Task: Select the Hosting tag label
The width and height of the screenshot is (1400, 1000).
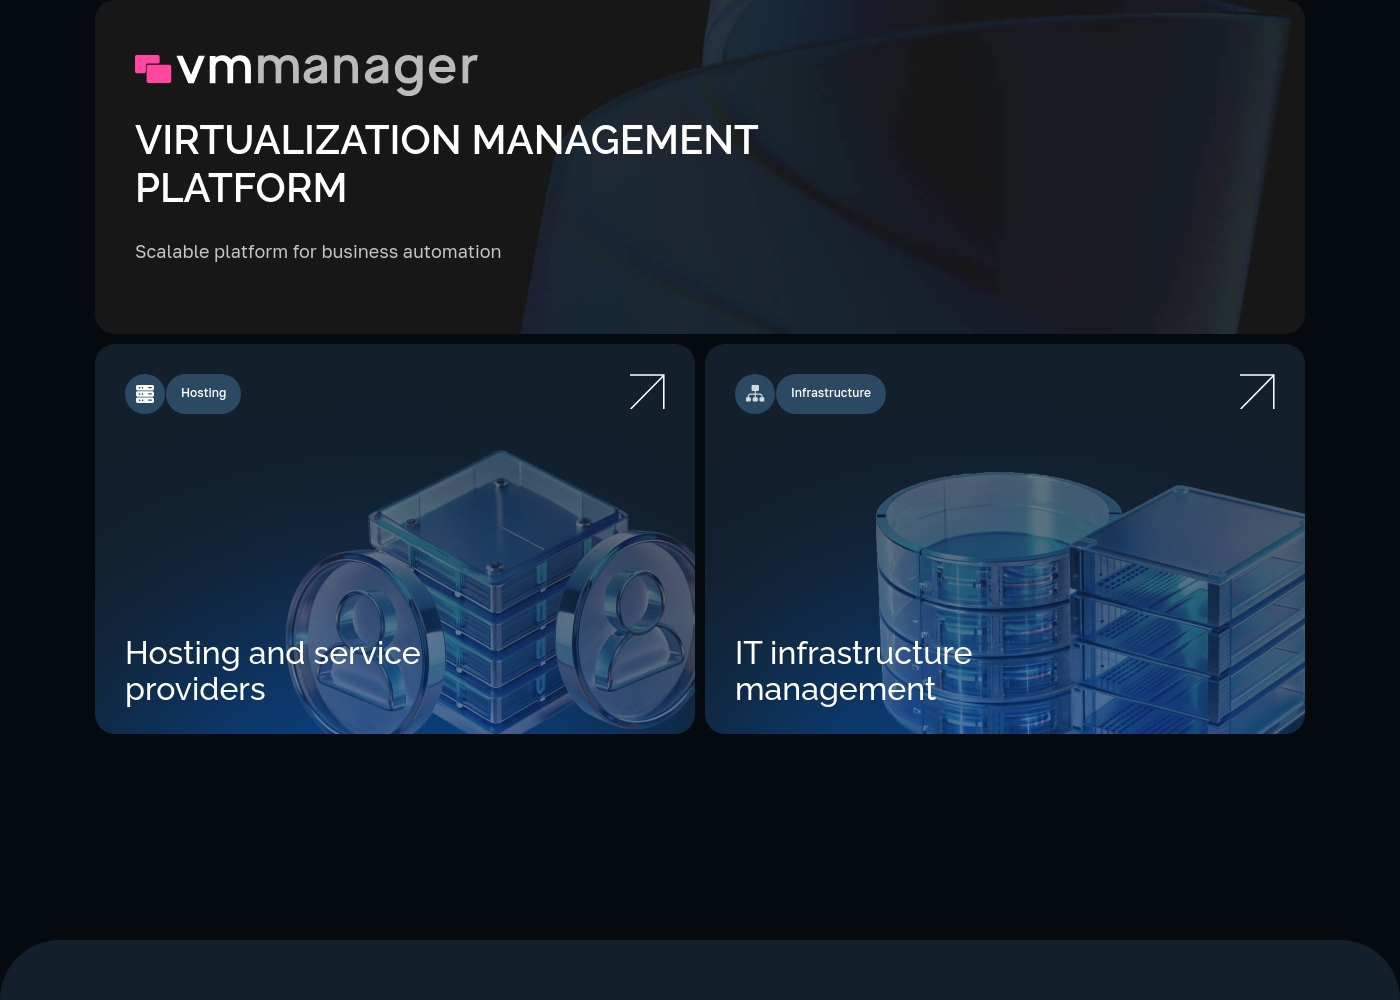Action: click(204, 394)
